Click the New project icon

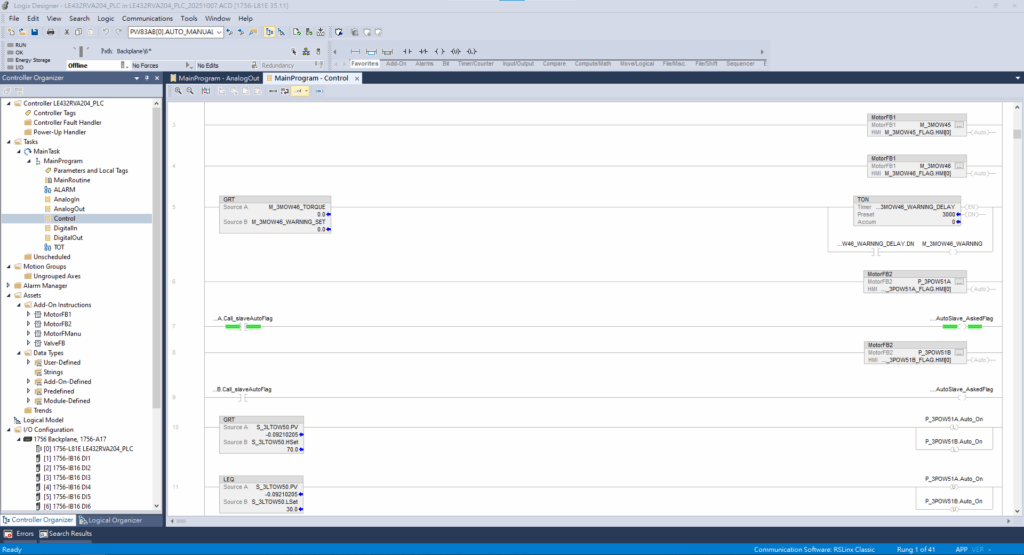coord(11,32)
